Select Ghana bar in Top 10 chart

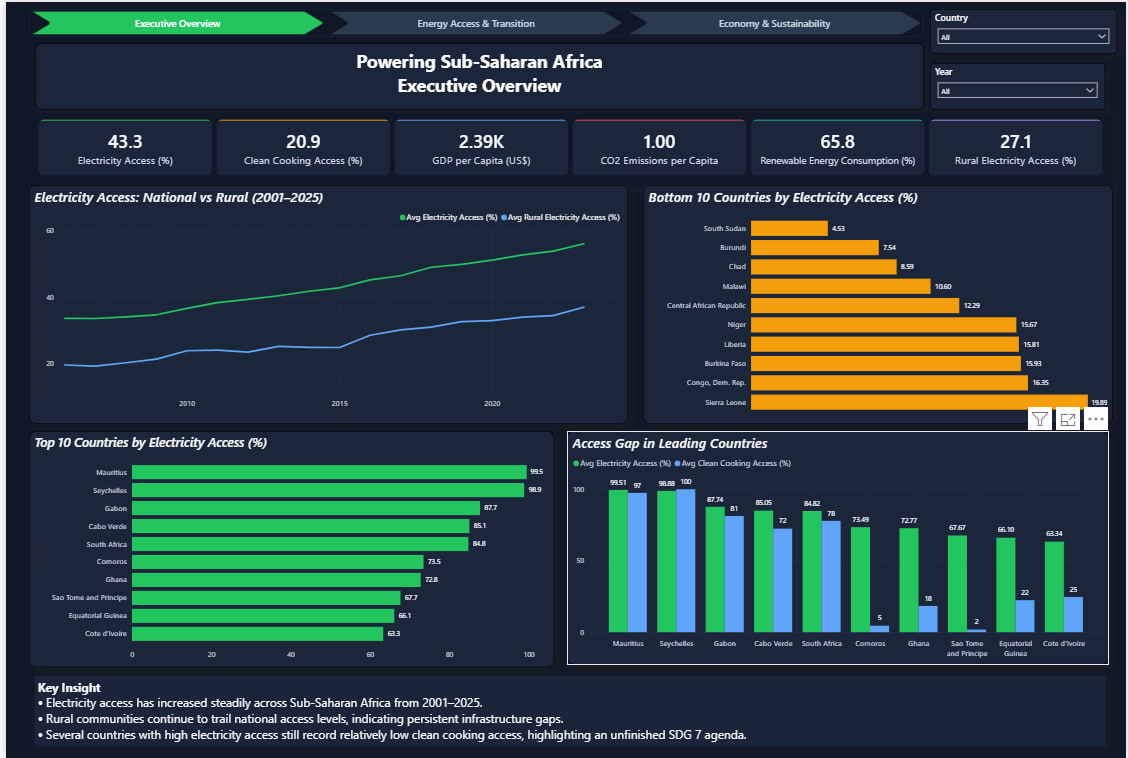coord(276,580)
